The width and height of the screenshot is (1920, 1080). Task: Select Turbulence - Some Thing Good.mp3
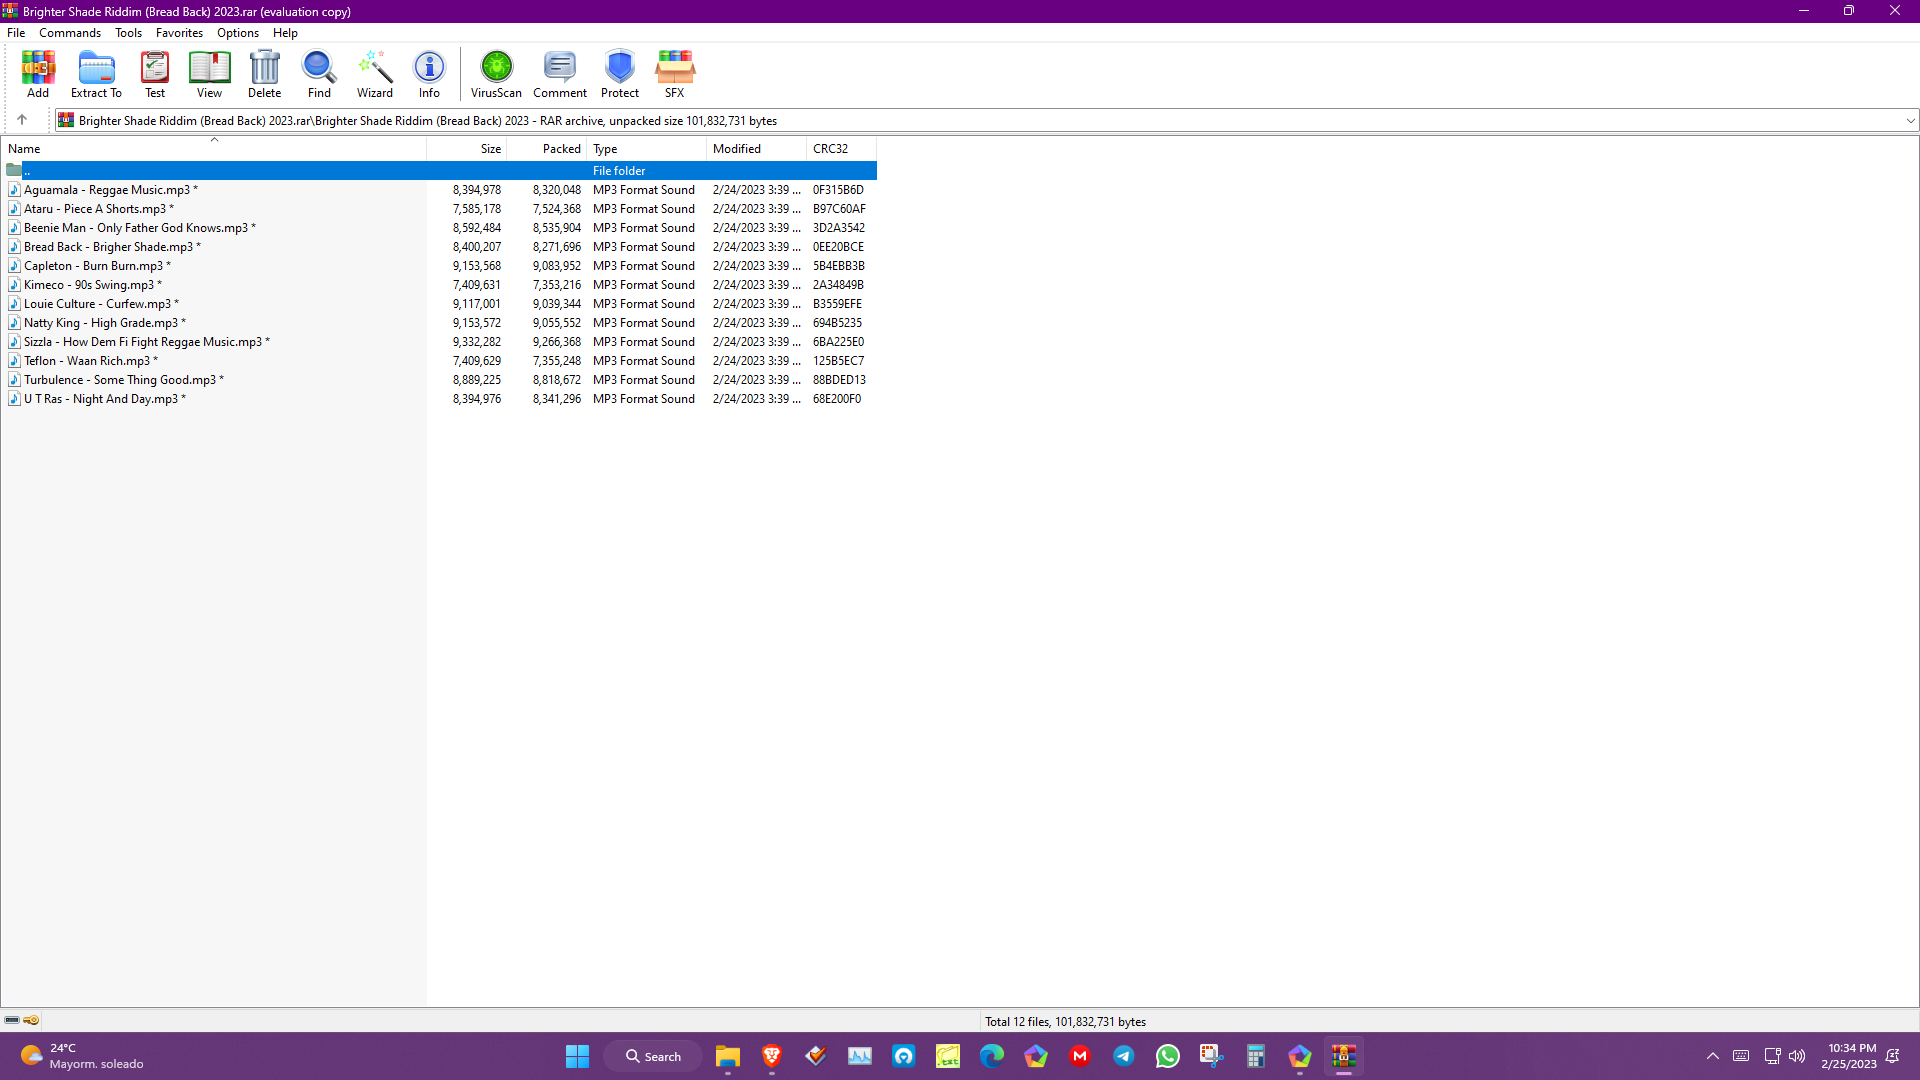[440, 380]
